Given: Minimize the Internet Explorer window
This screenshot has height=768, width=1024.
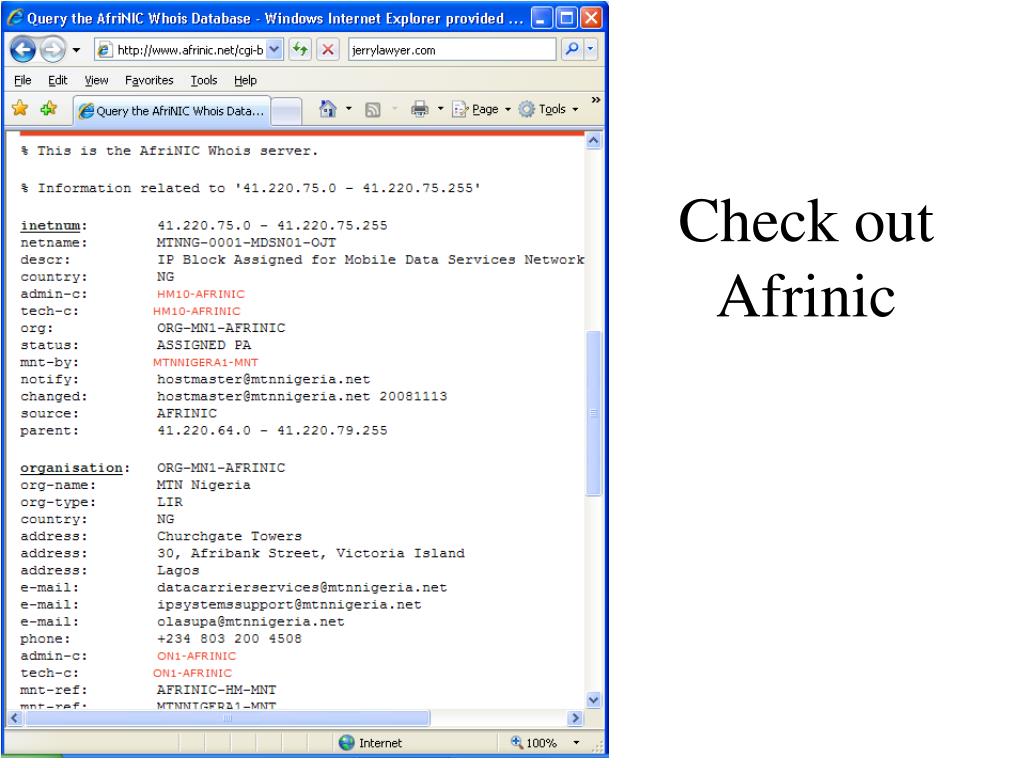Looking at the screenshot, I should pyautogui.click(x=541, y=18).
